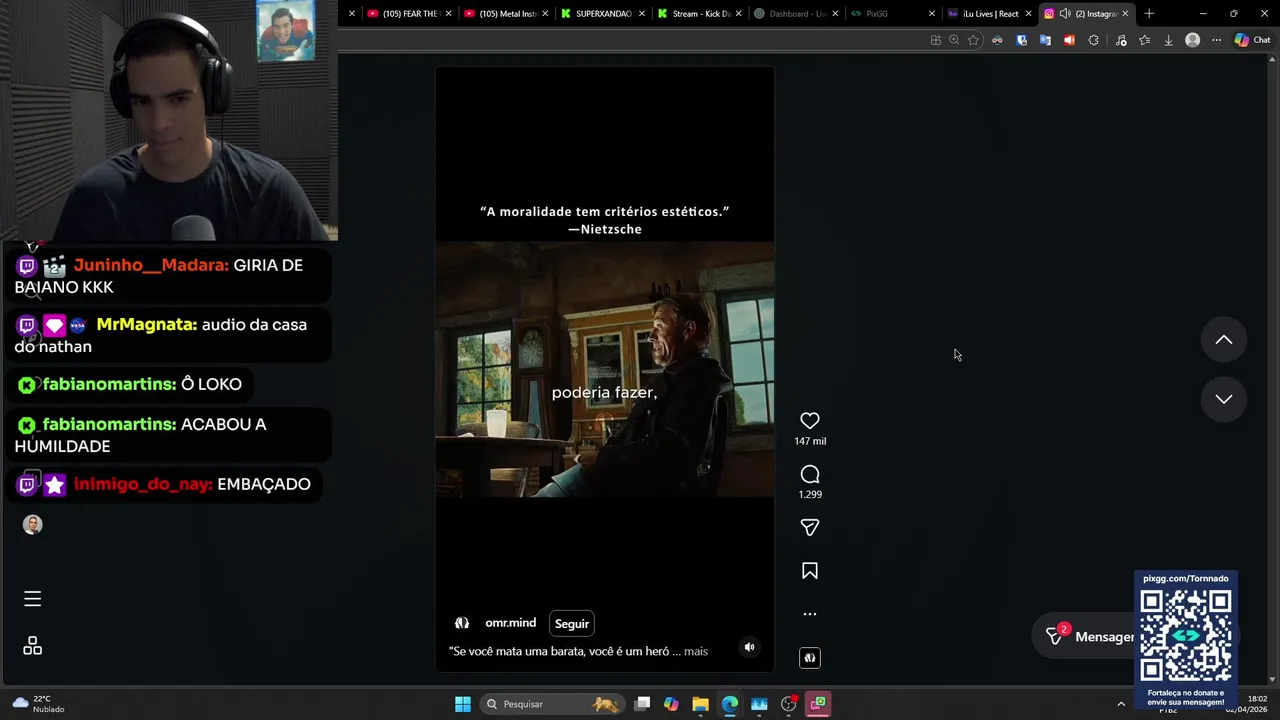This screenshot has width=1280, height=720.
Task: Open the Edge settings three-dot menu
Action: 1216,40
